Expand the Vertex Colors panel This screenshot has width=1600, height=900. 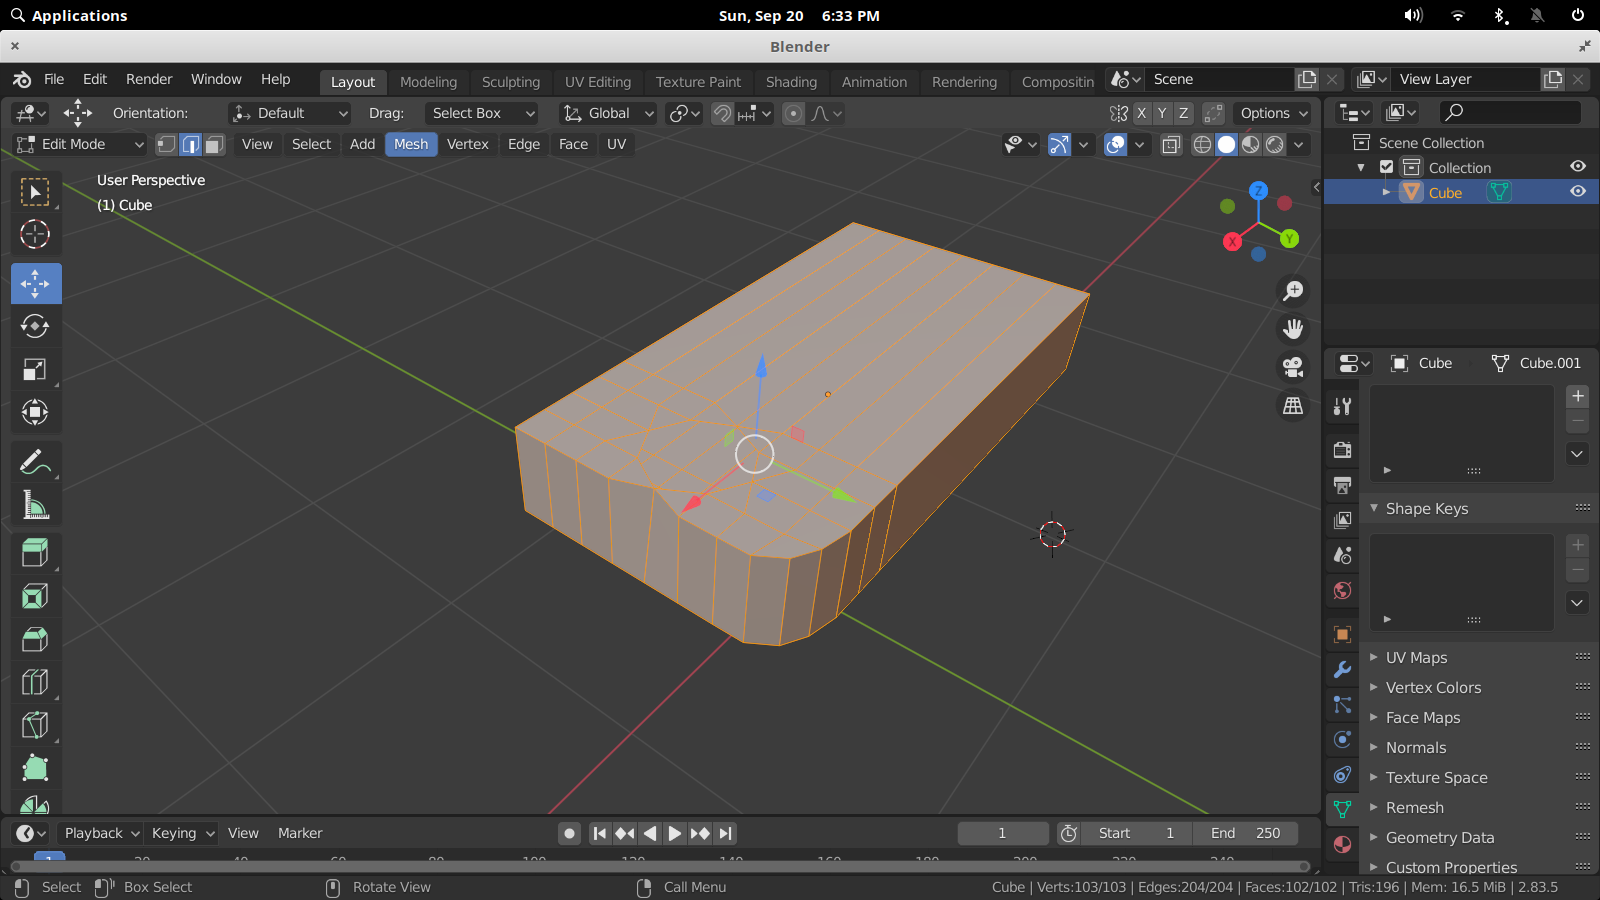click(1433, 687)
